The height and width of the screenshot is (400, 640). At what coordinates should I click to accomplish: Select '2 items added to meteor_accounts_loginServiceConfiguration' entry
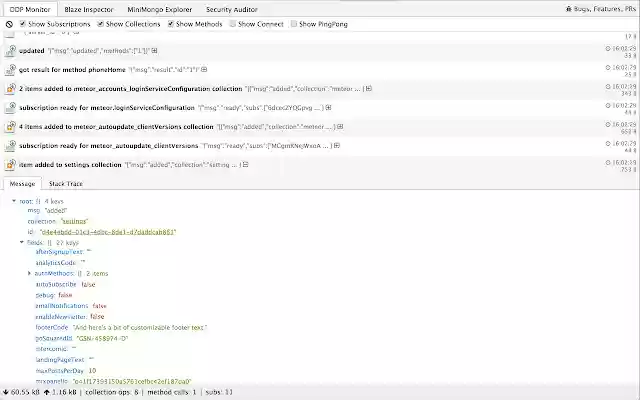pyautogui.click(x=320, y=89)
